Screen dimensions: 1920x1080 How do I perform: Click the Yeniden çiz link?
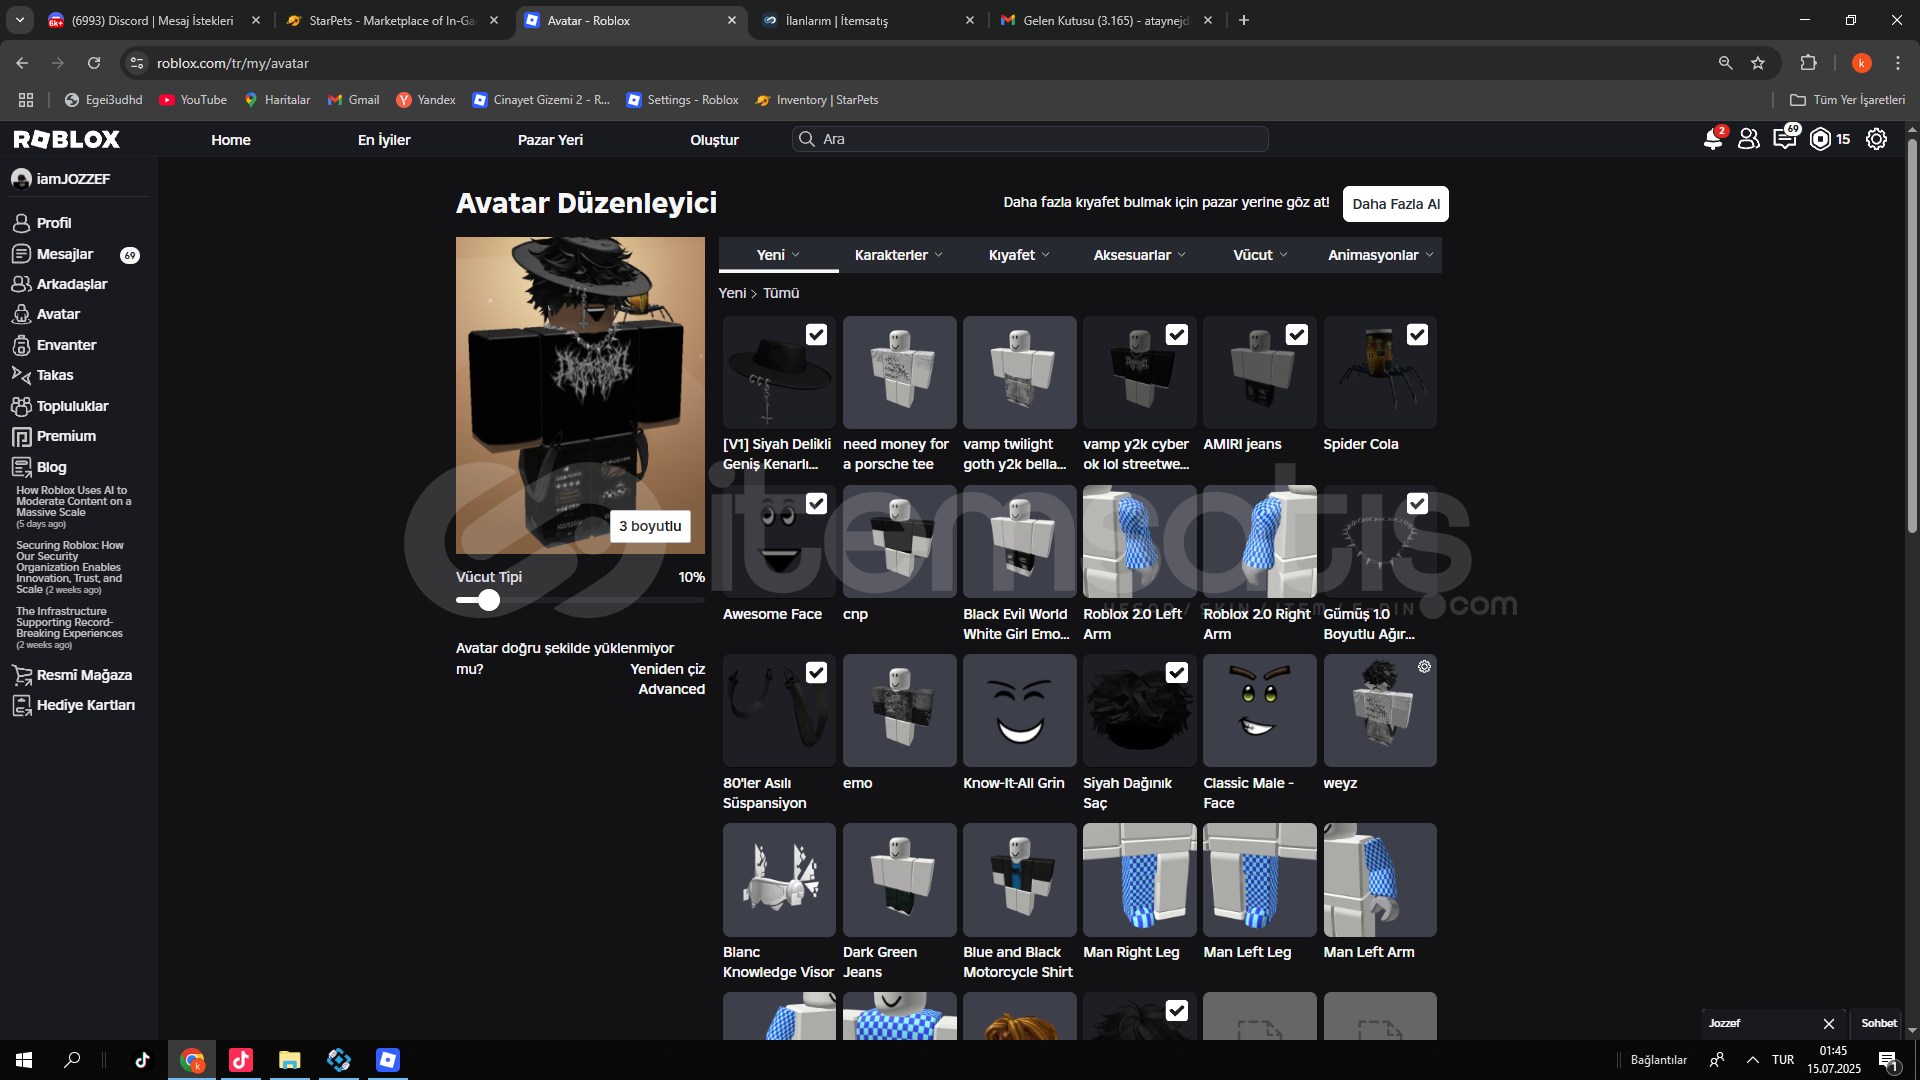click(667, 669)
